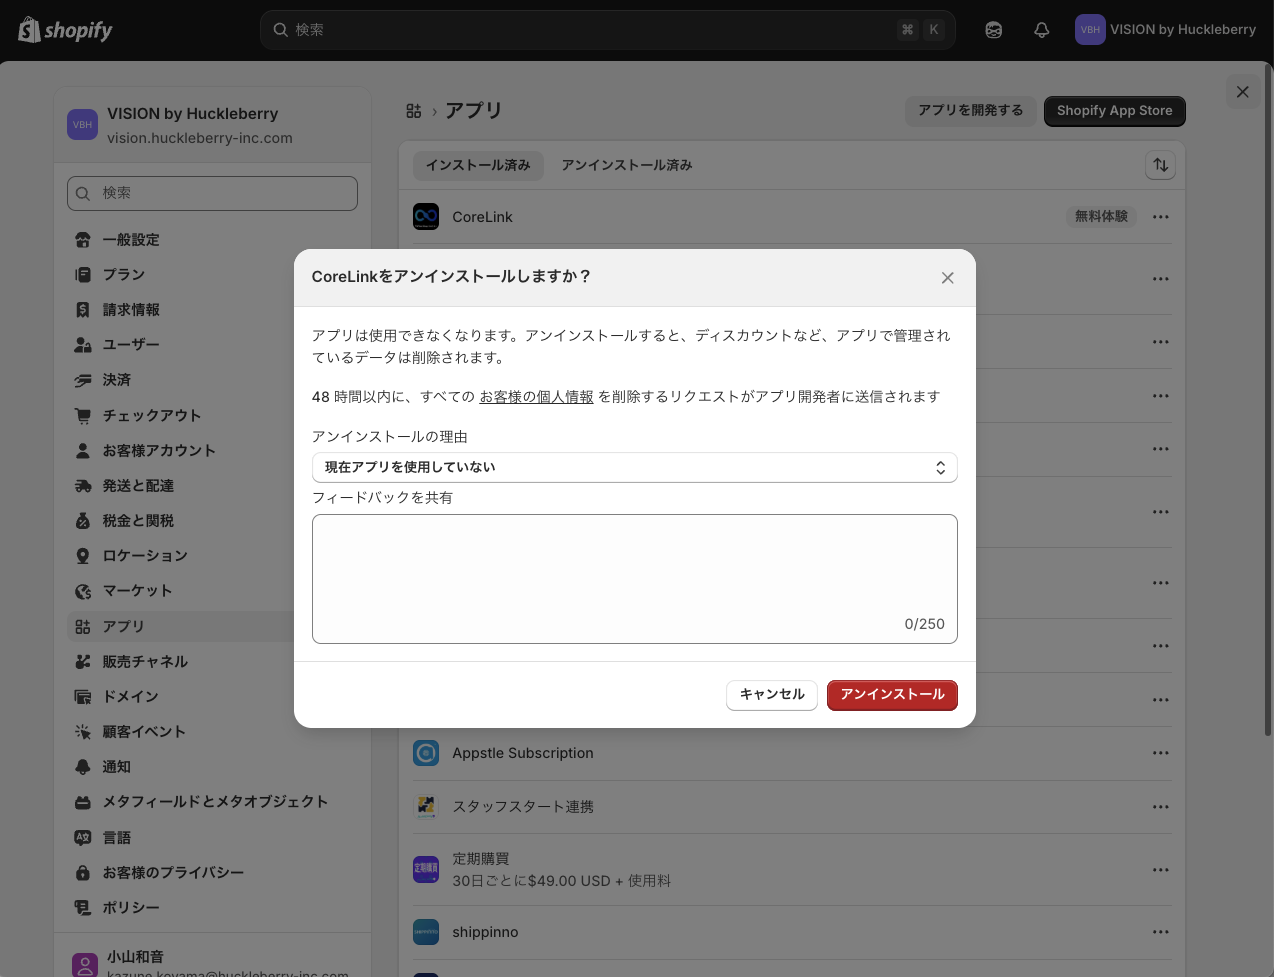The image size is (1274, 977).
Task: Close the settings overlay with X
Action: pyautogui.click(x=1242, y=92)
